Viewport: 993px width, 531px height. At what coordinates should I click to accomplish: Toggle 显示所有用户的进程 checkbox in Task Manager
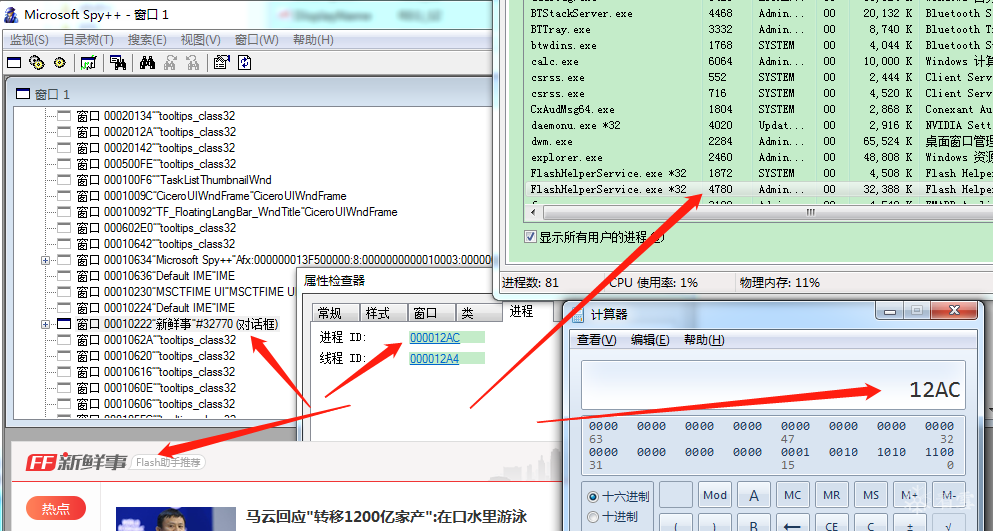pyautogui.click(x=531, y=237)
